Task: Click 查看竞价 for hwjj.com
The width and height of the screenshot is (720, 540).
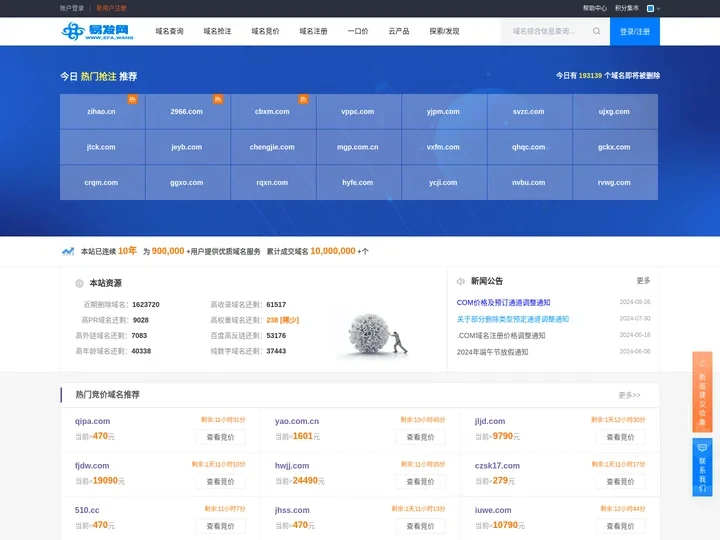Action: (x=420, y=482)
